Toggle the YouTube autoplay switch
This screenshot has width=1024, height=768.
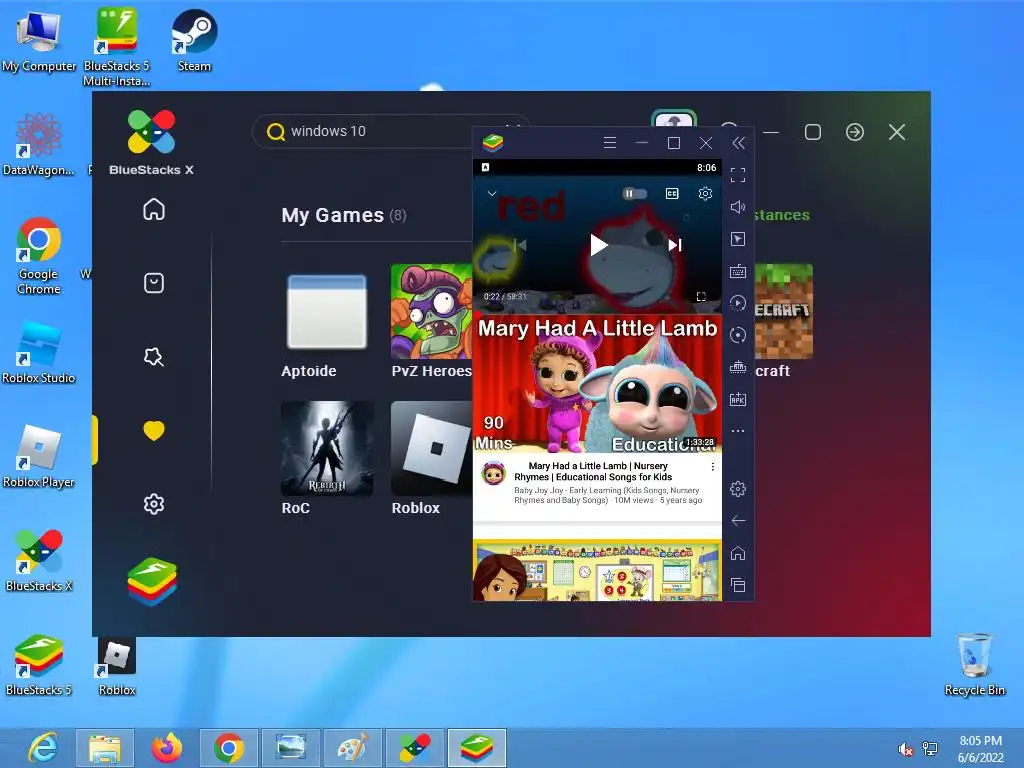coord(634,193)
